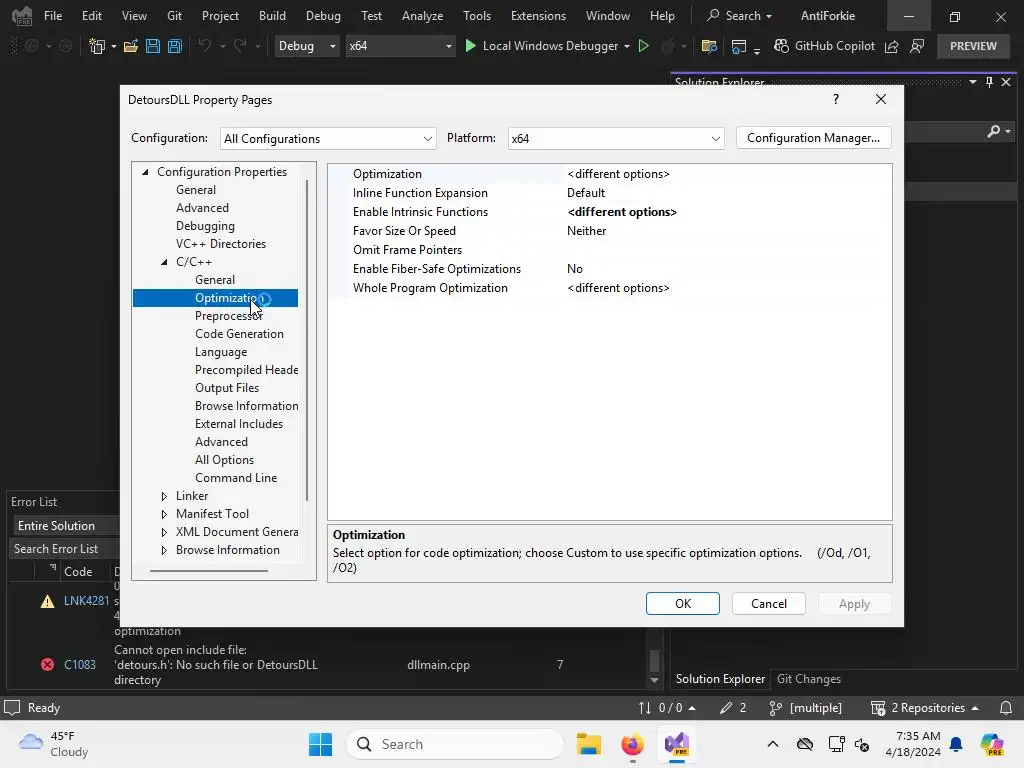Click the Save All toolbar icon

point(175,46)
